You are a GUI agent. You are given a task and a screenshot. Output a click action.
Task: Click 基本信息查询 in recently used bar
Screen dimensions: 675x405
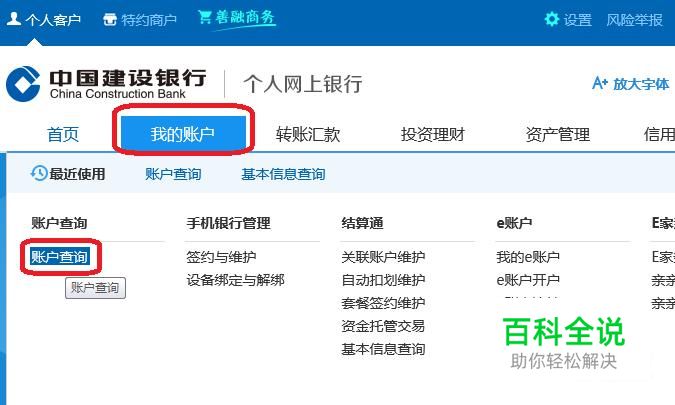[x=283, y=174]
